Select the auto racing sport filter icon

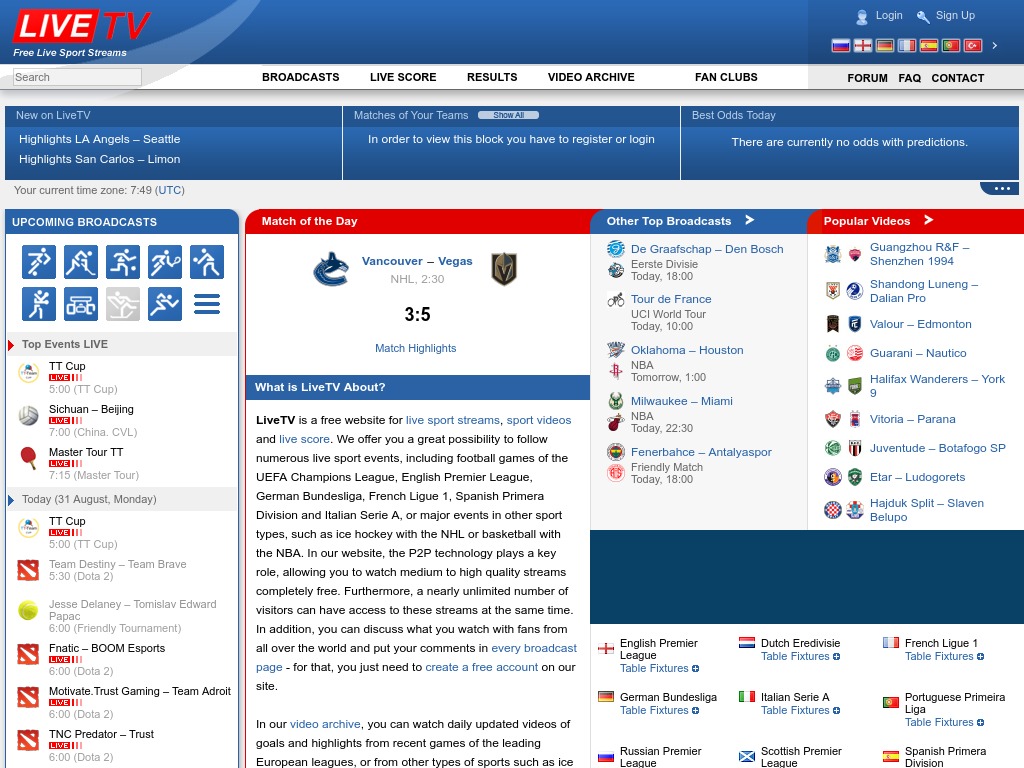tap(81, 304)
